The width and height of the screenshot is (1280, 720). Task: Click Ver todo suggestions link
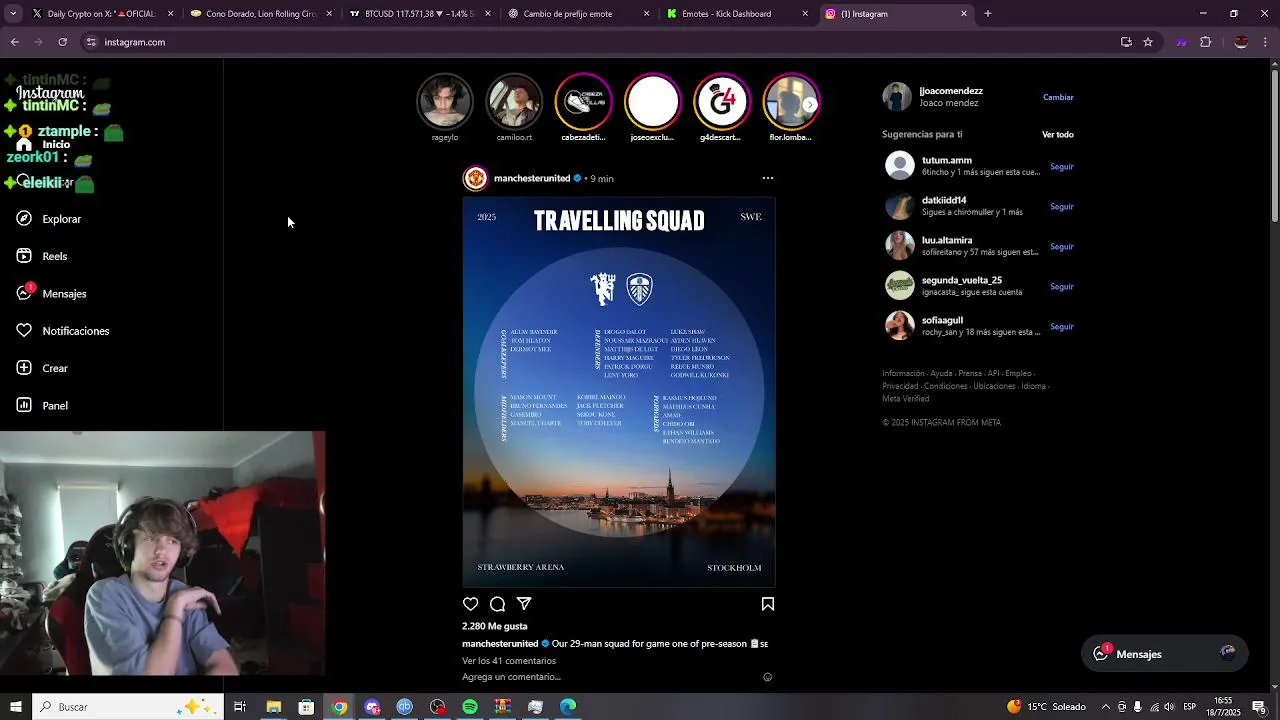coord(1058,134)
